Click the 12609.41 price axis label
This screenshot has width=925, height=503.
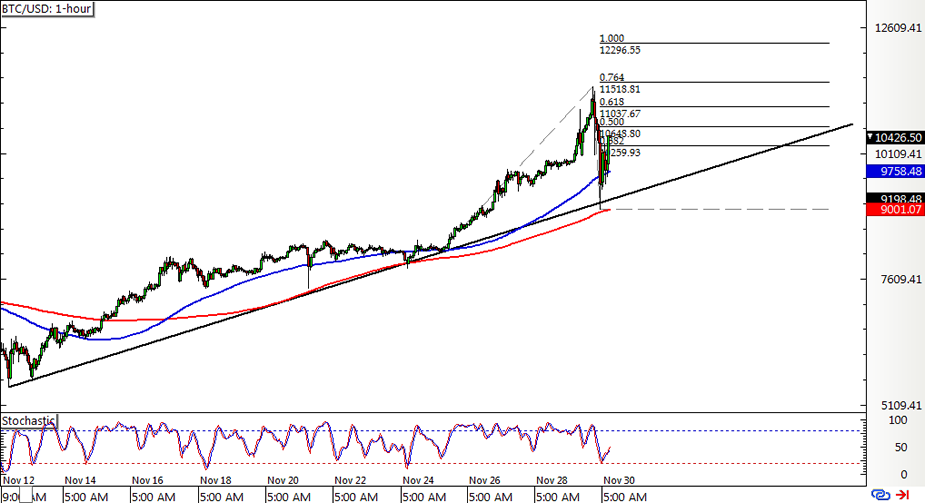tap(898, 28)
